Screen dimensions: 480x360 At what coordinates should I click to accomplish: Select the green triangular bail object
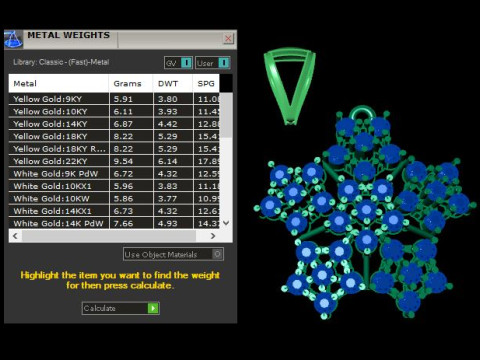289,86
